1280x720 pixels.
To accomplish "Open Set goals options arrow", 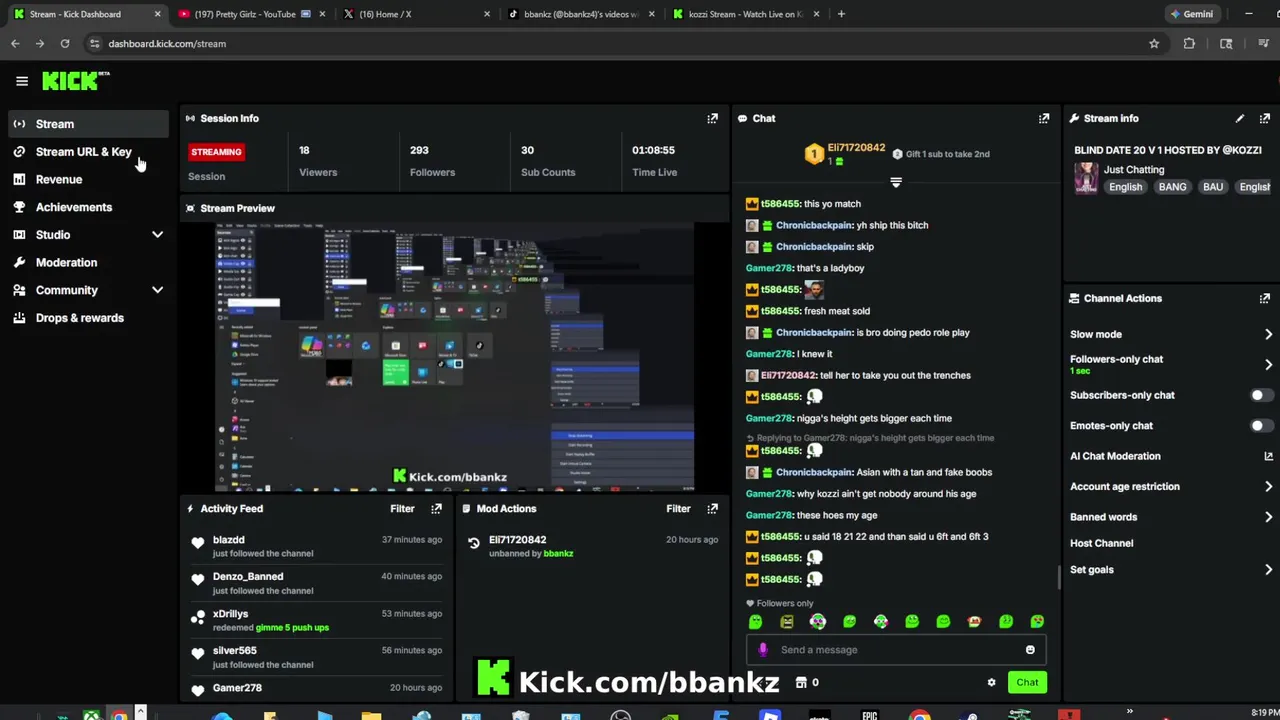I will point(1268,570).
